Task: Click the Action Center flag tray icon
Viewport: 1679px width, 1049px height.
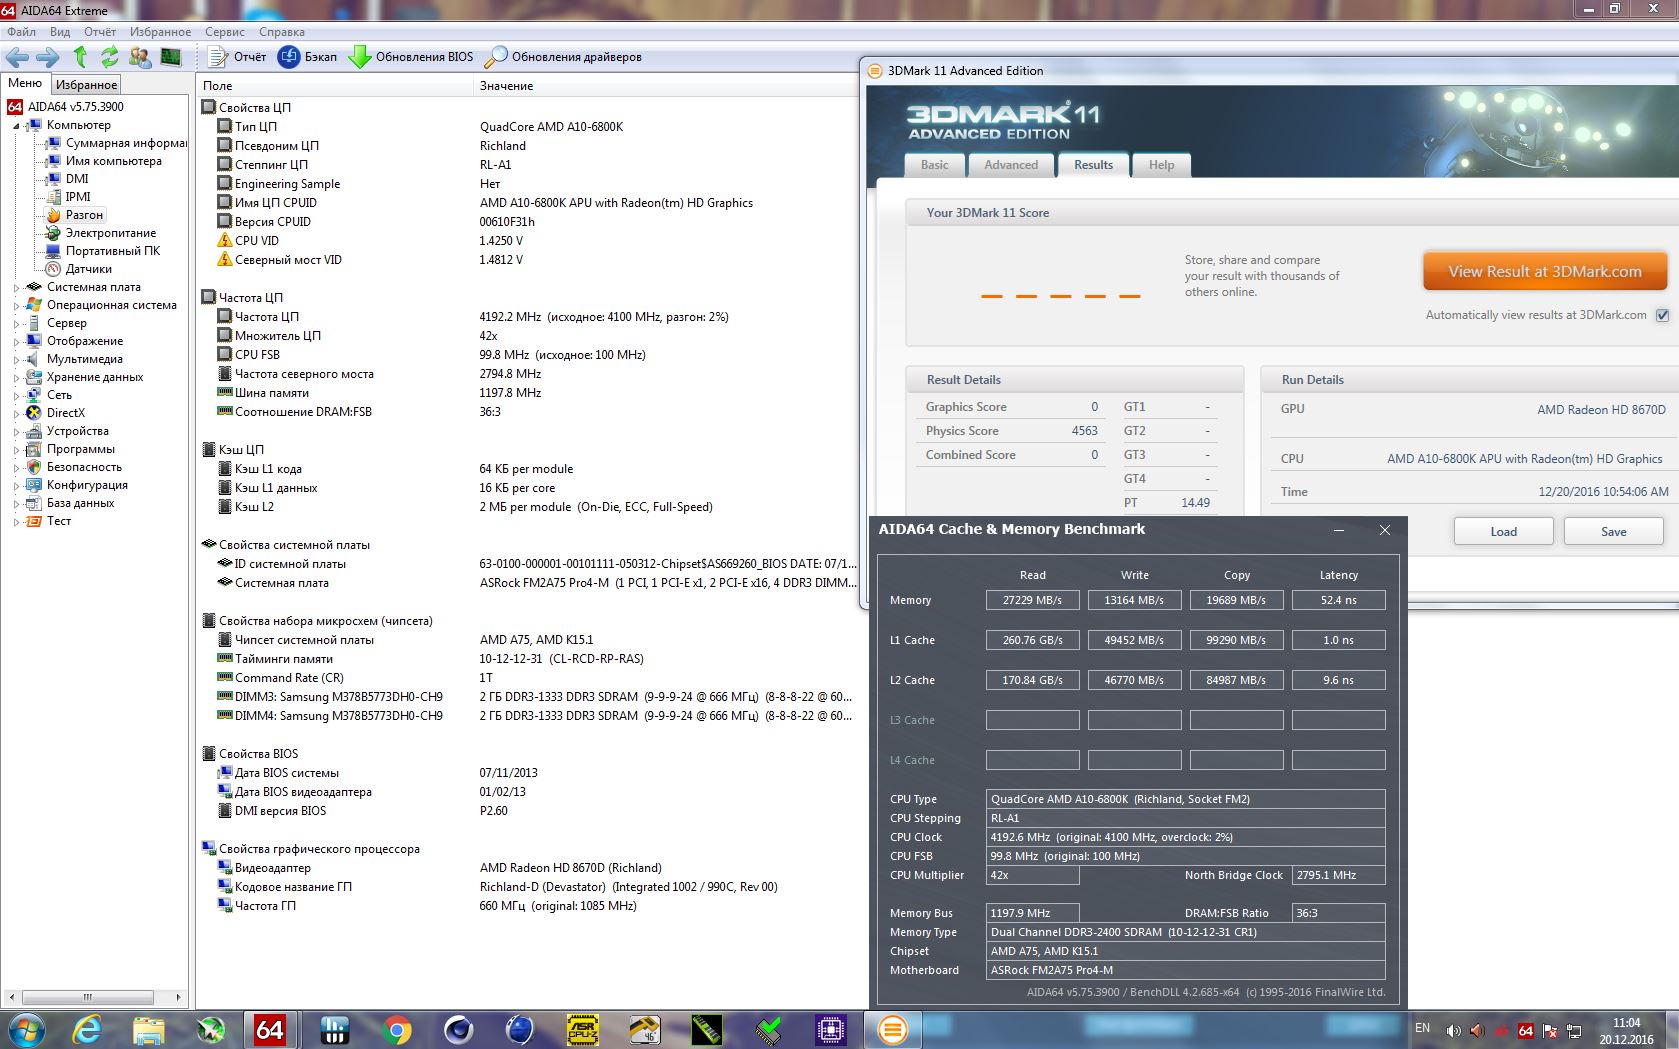Action: click(x=1550, y=1030)
